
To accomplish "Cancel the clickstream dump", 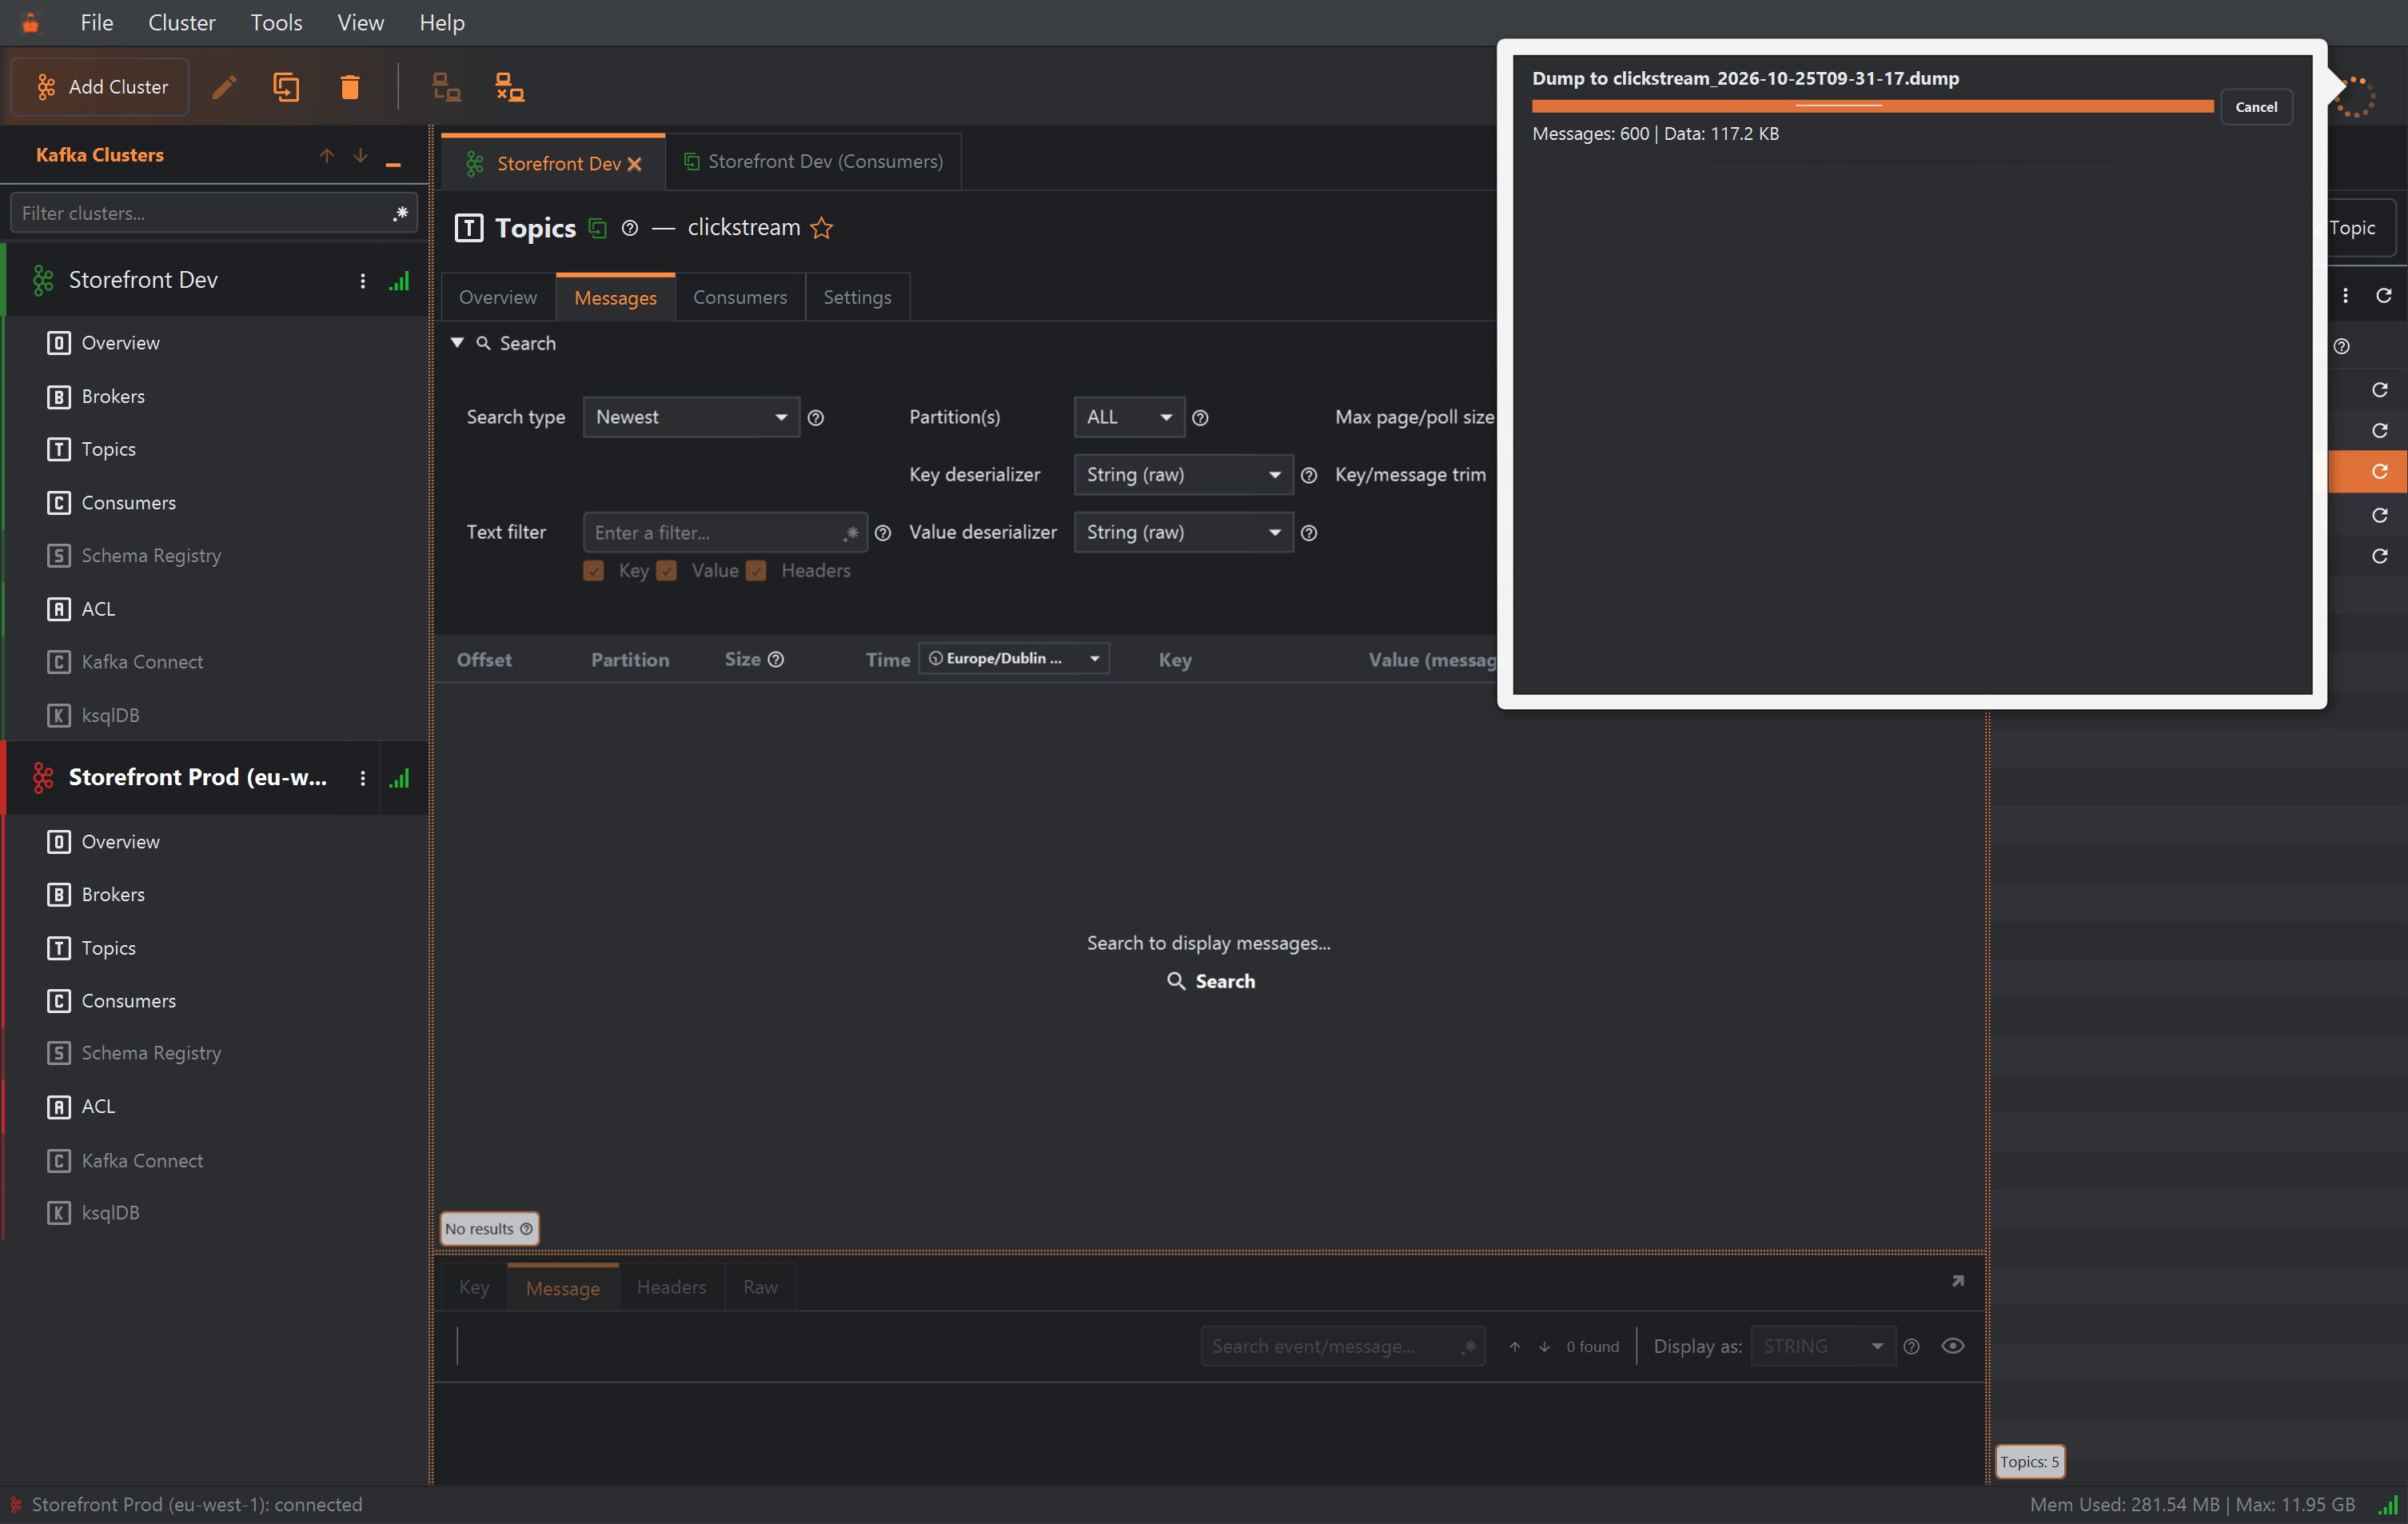I will [x=2256, y=107].
